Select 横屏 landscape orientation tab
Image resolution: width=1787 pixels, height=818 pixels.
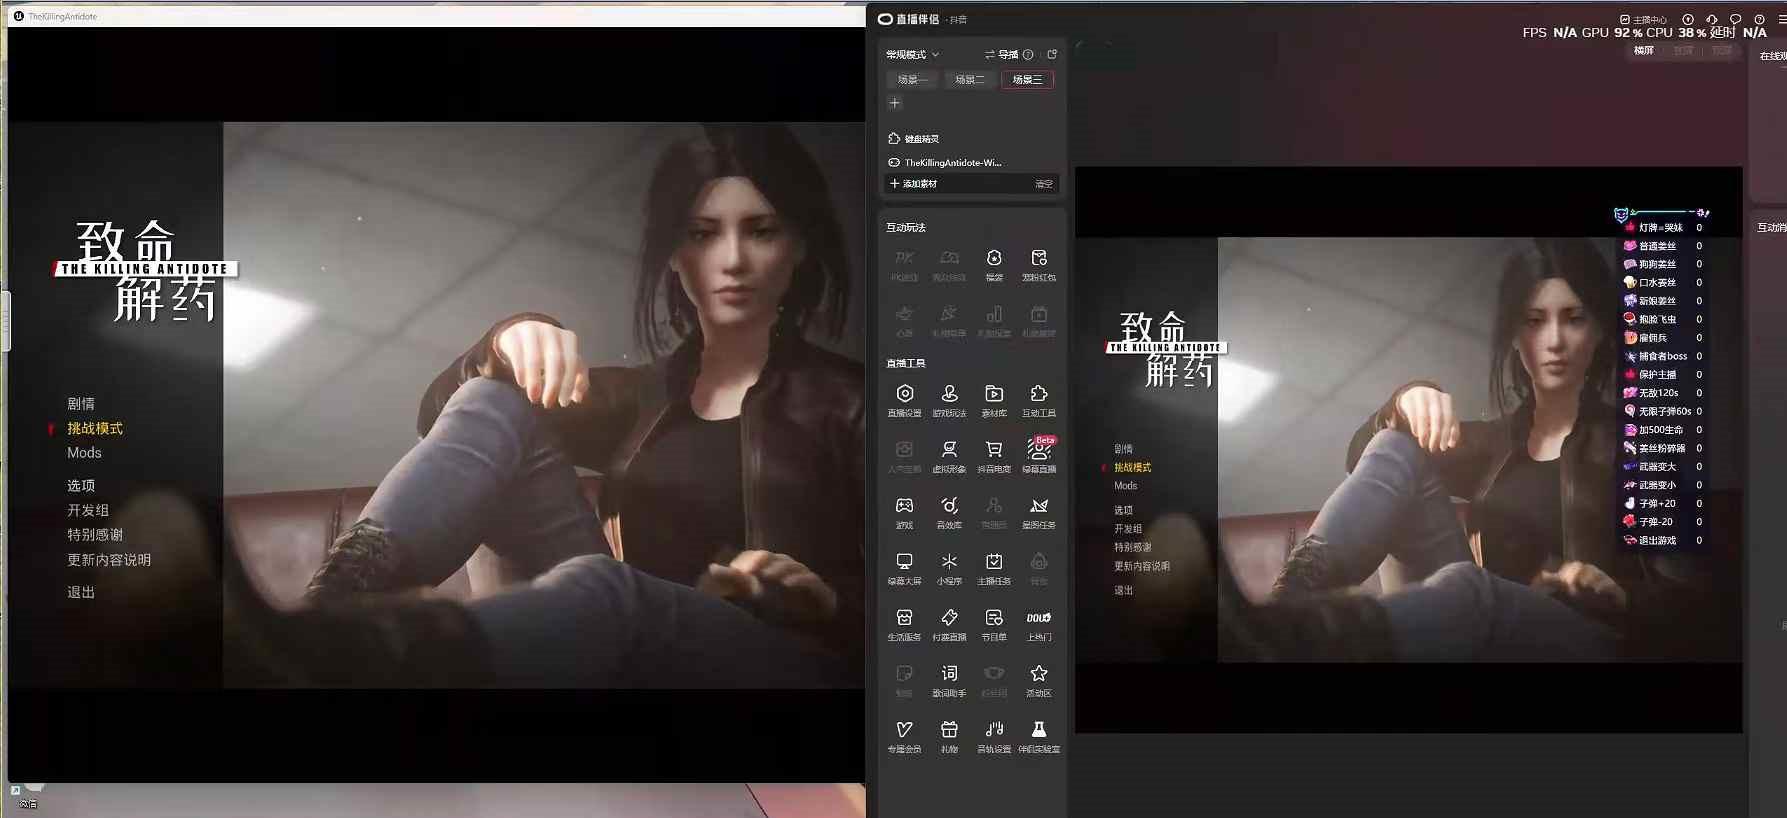[x=1644, y=50]
